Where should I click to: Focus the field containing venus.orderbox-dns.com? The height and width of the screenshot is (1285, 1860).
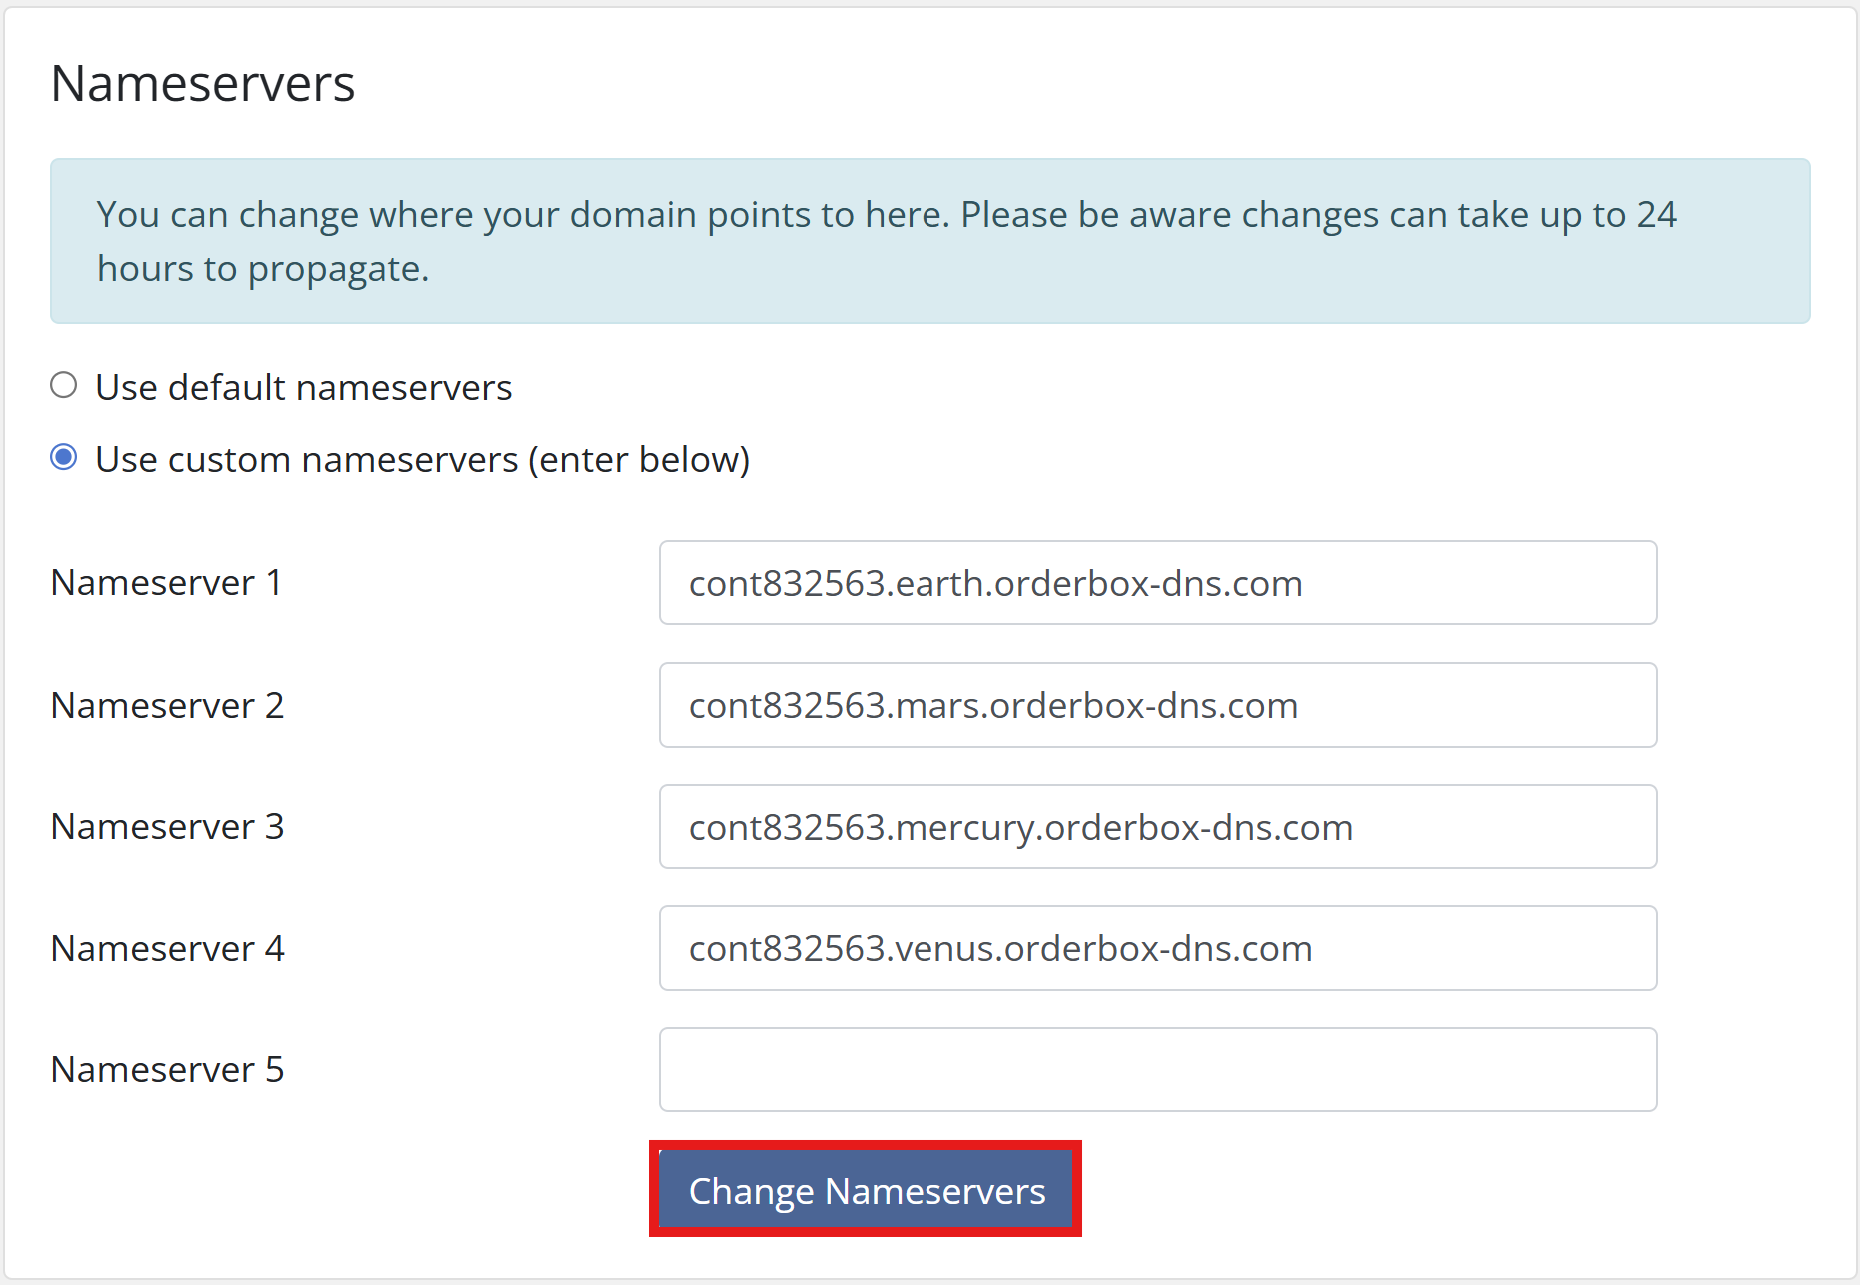click(1157, 948)
